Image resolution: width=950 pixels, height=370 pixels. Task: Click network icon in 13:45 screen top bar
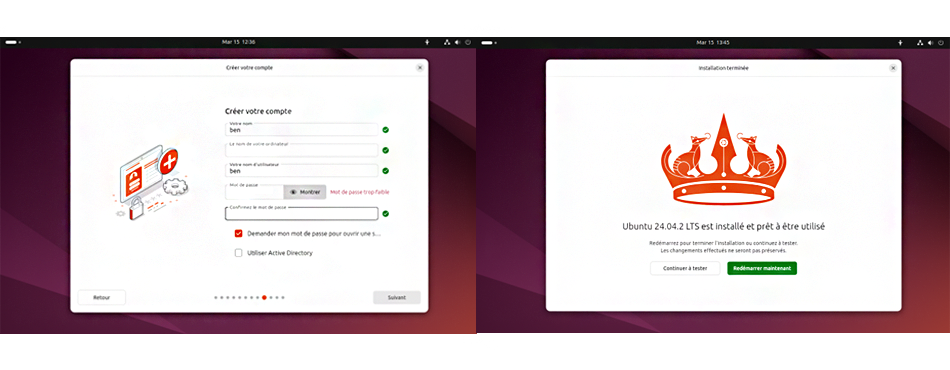[x=920, y=42]
